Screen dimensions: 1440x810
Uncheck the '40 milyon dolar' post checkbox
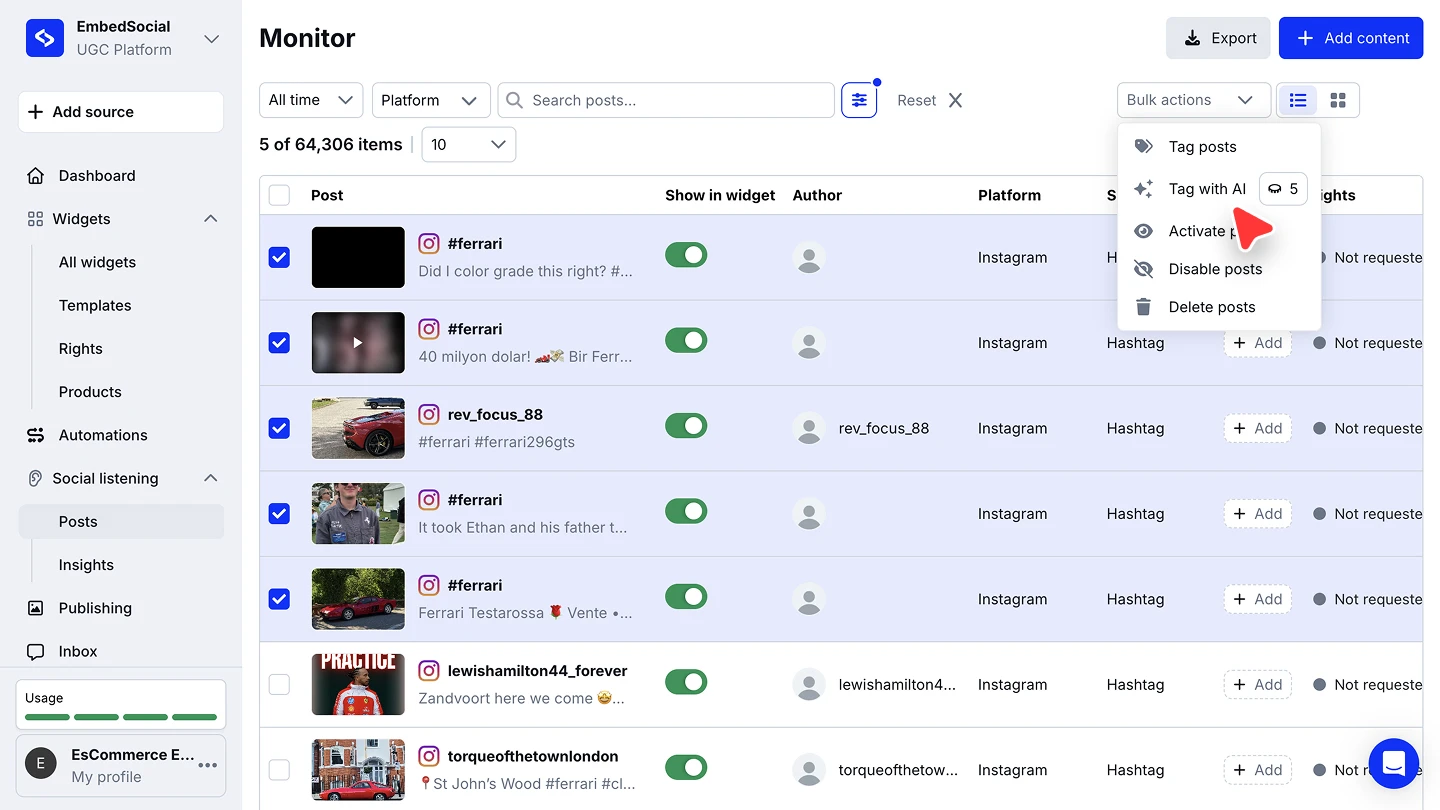pos(279,343)
